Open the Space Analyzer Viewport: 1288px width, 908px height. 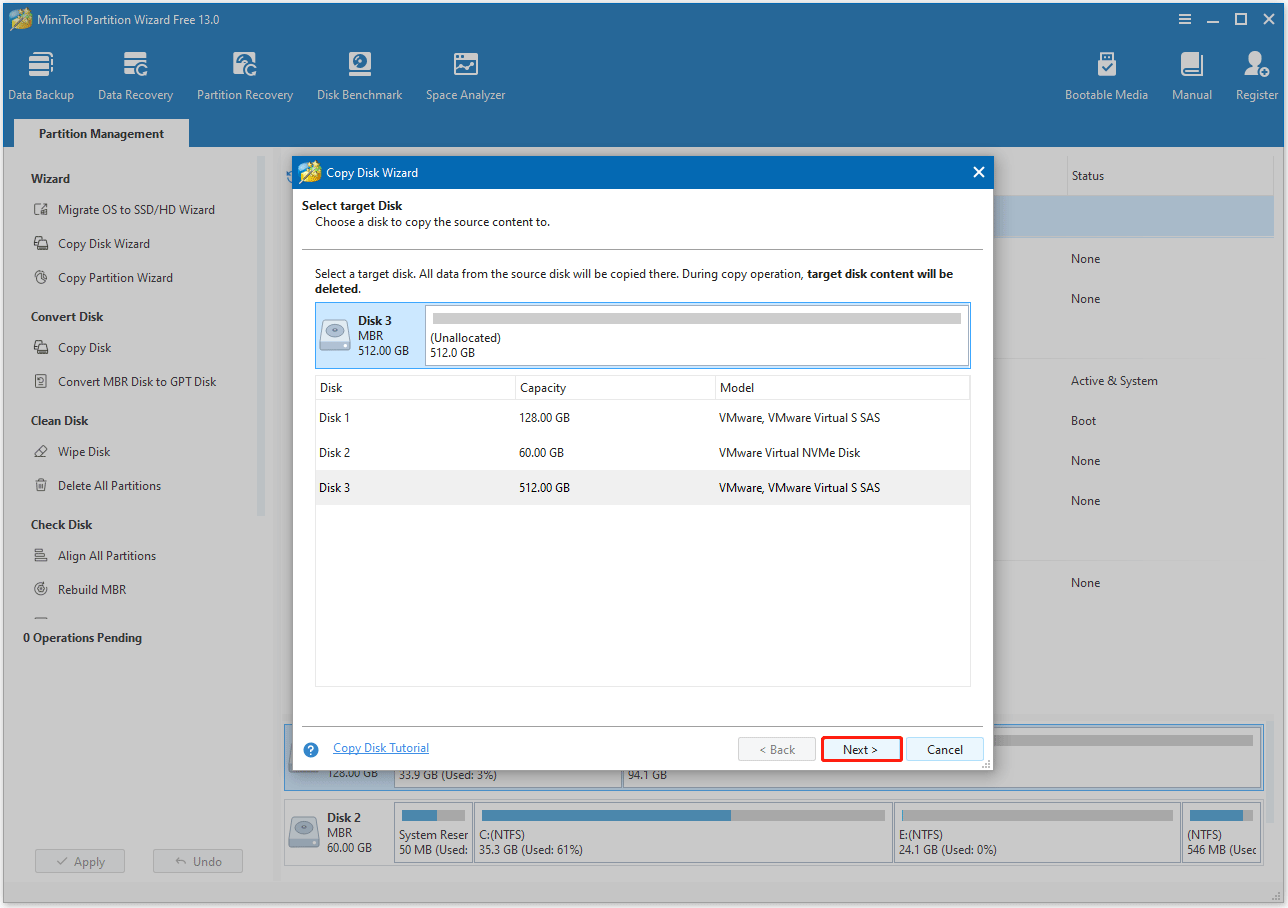465,73
